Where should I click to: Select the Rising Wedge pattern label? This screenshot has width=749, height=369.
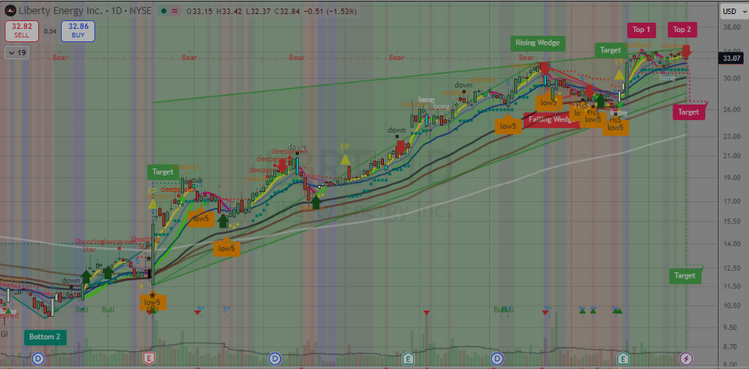click(x=538, y=43)
